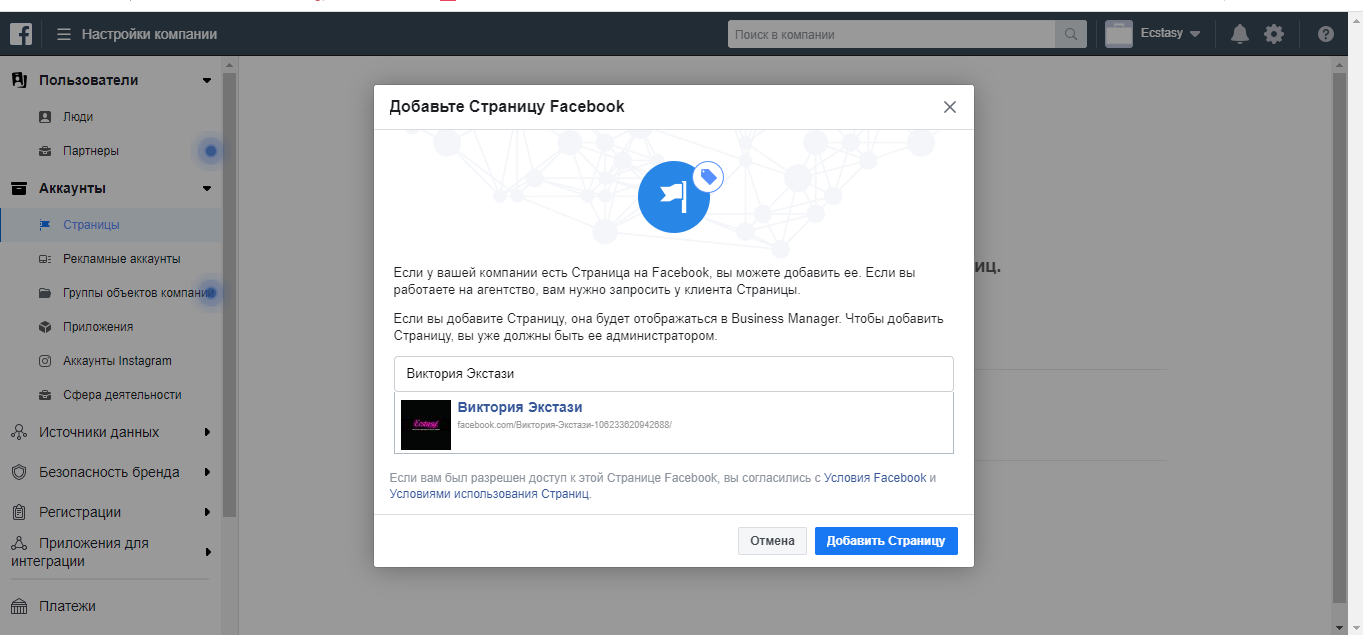The height and width of the screenshot is (635, 1363).
Task: Collapse the Аккаунты section arrow
Action: tap(207, 188)
